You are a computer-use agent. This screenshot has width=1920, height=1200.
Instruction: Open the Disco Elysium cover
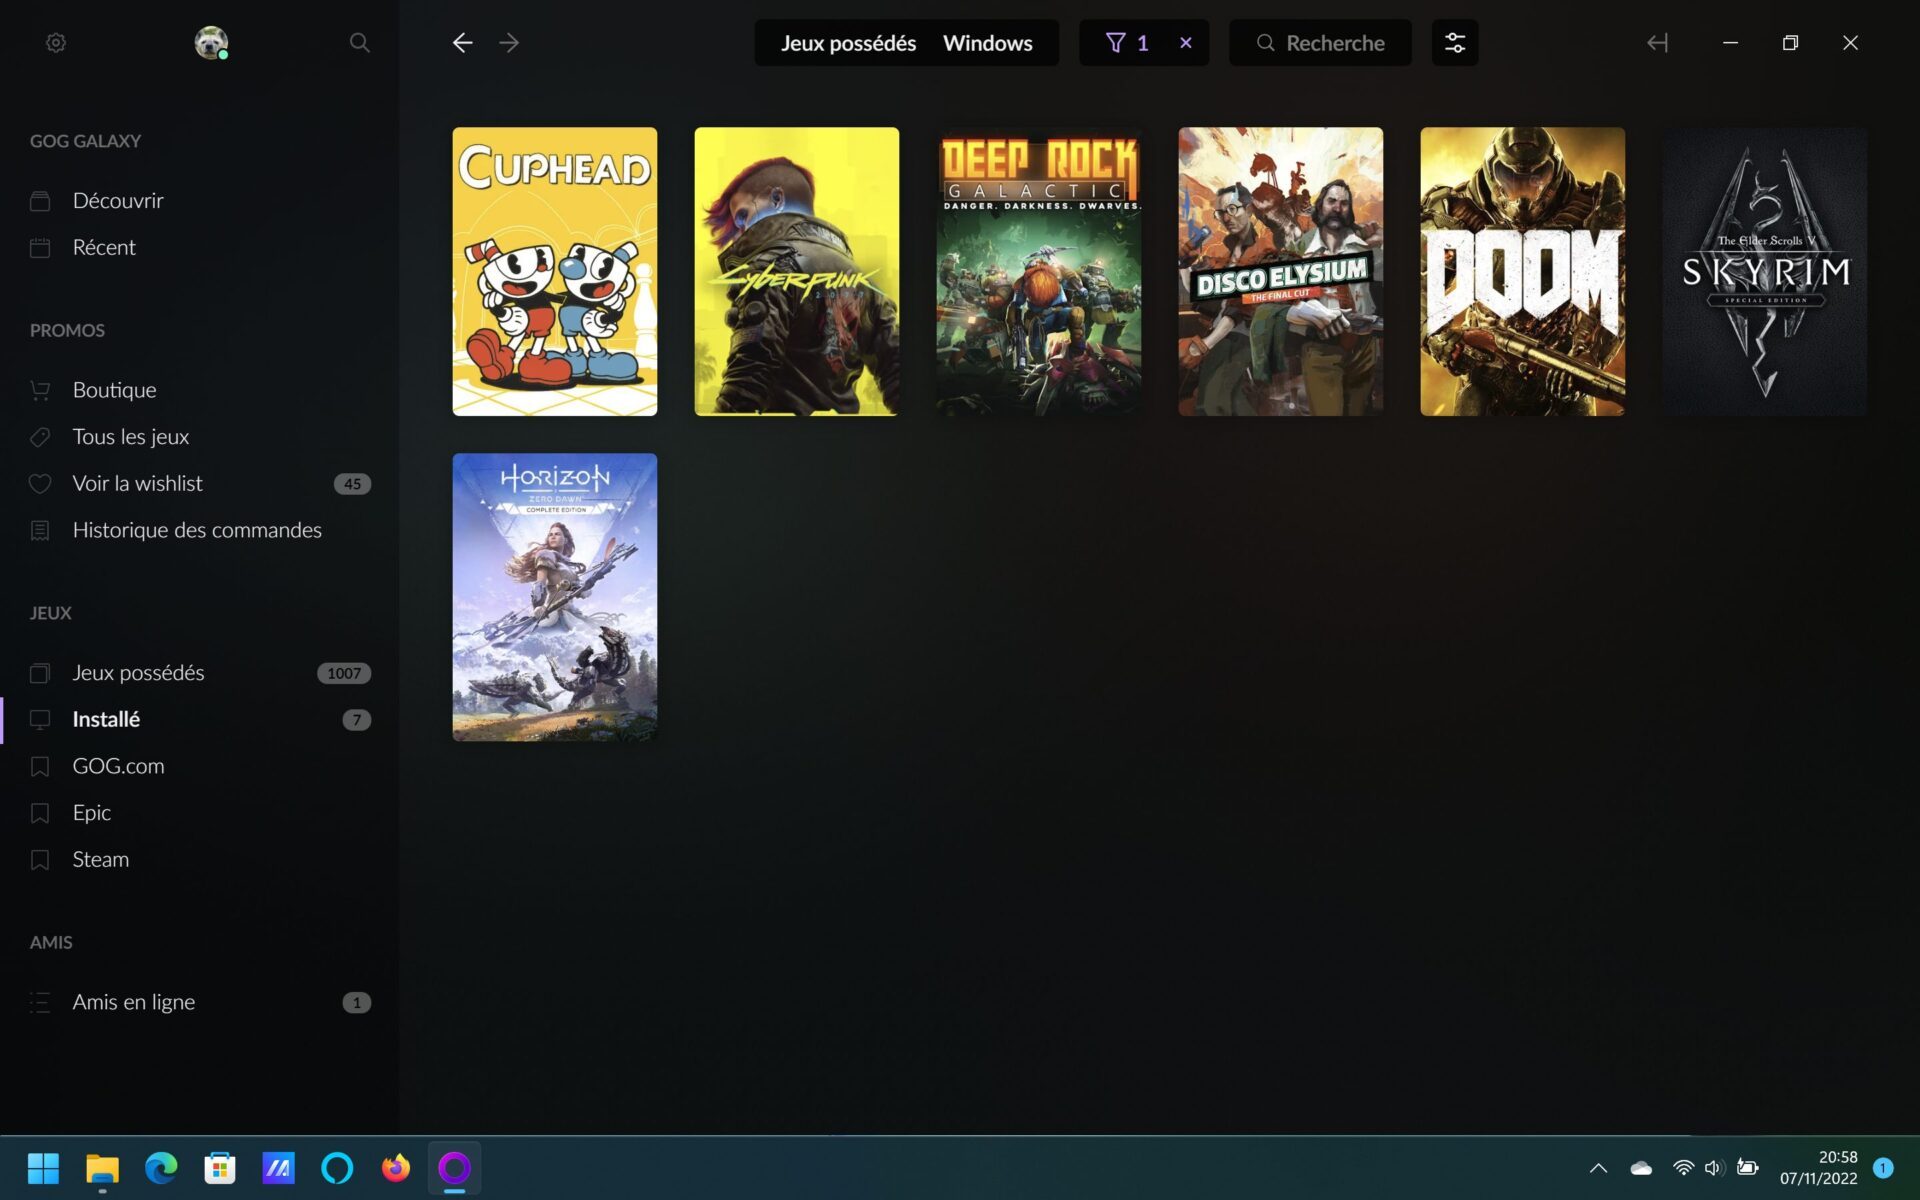point(1281,271)
